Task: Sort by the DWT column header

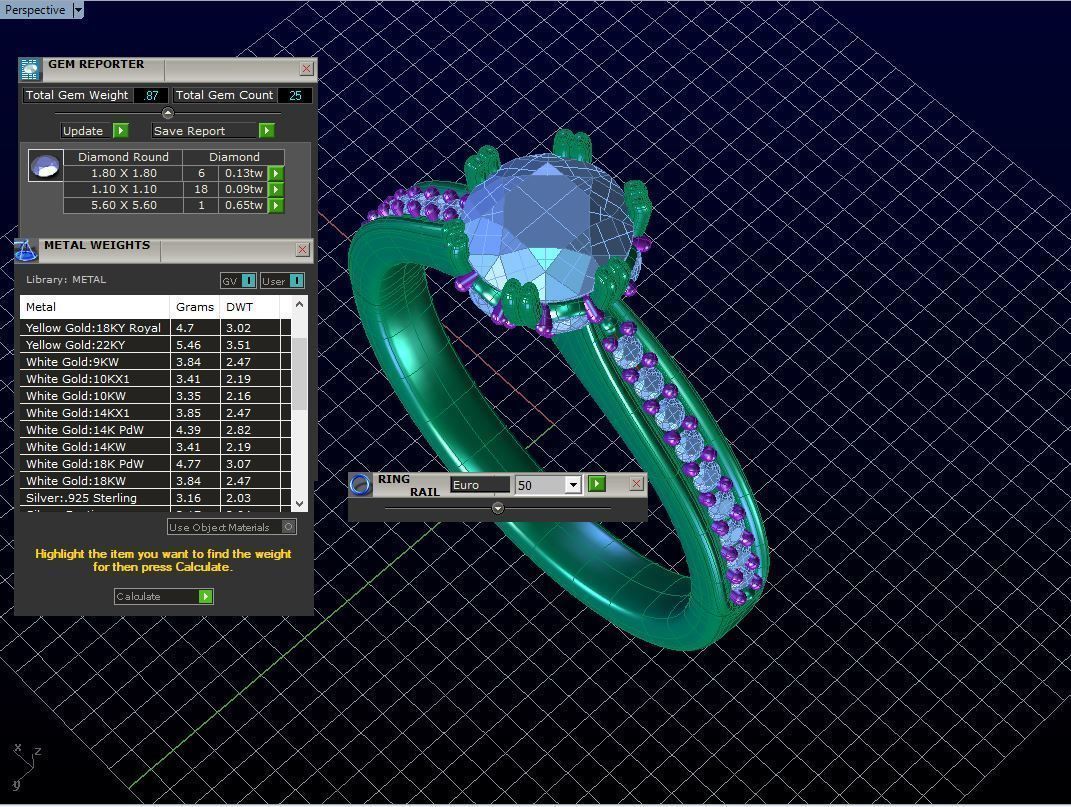Action: tap(250, 307)
